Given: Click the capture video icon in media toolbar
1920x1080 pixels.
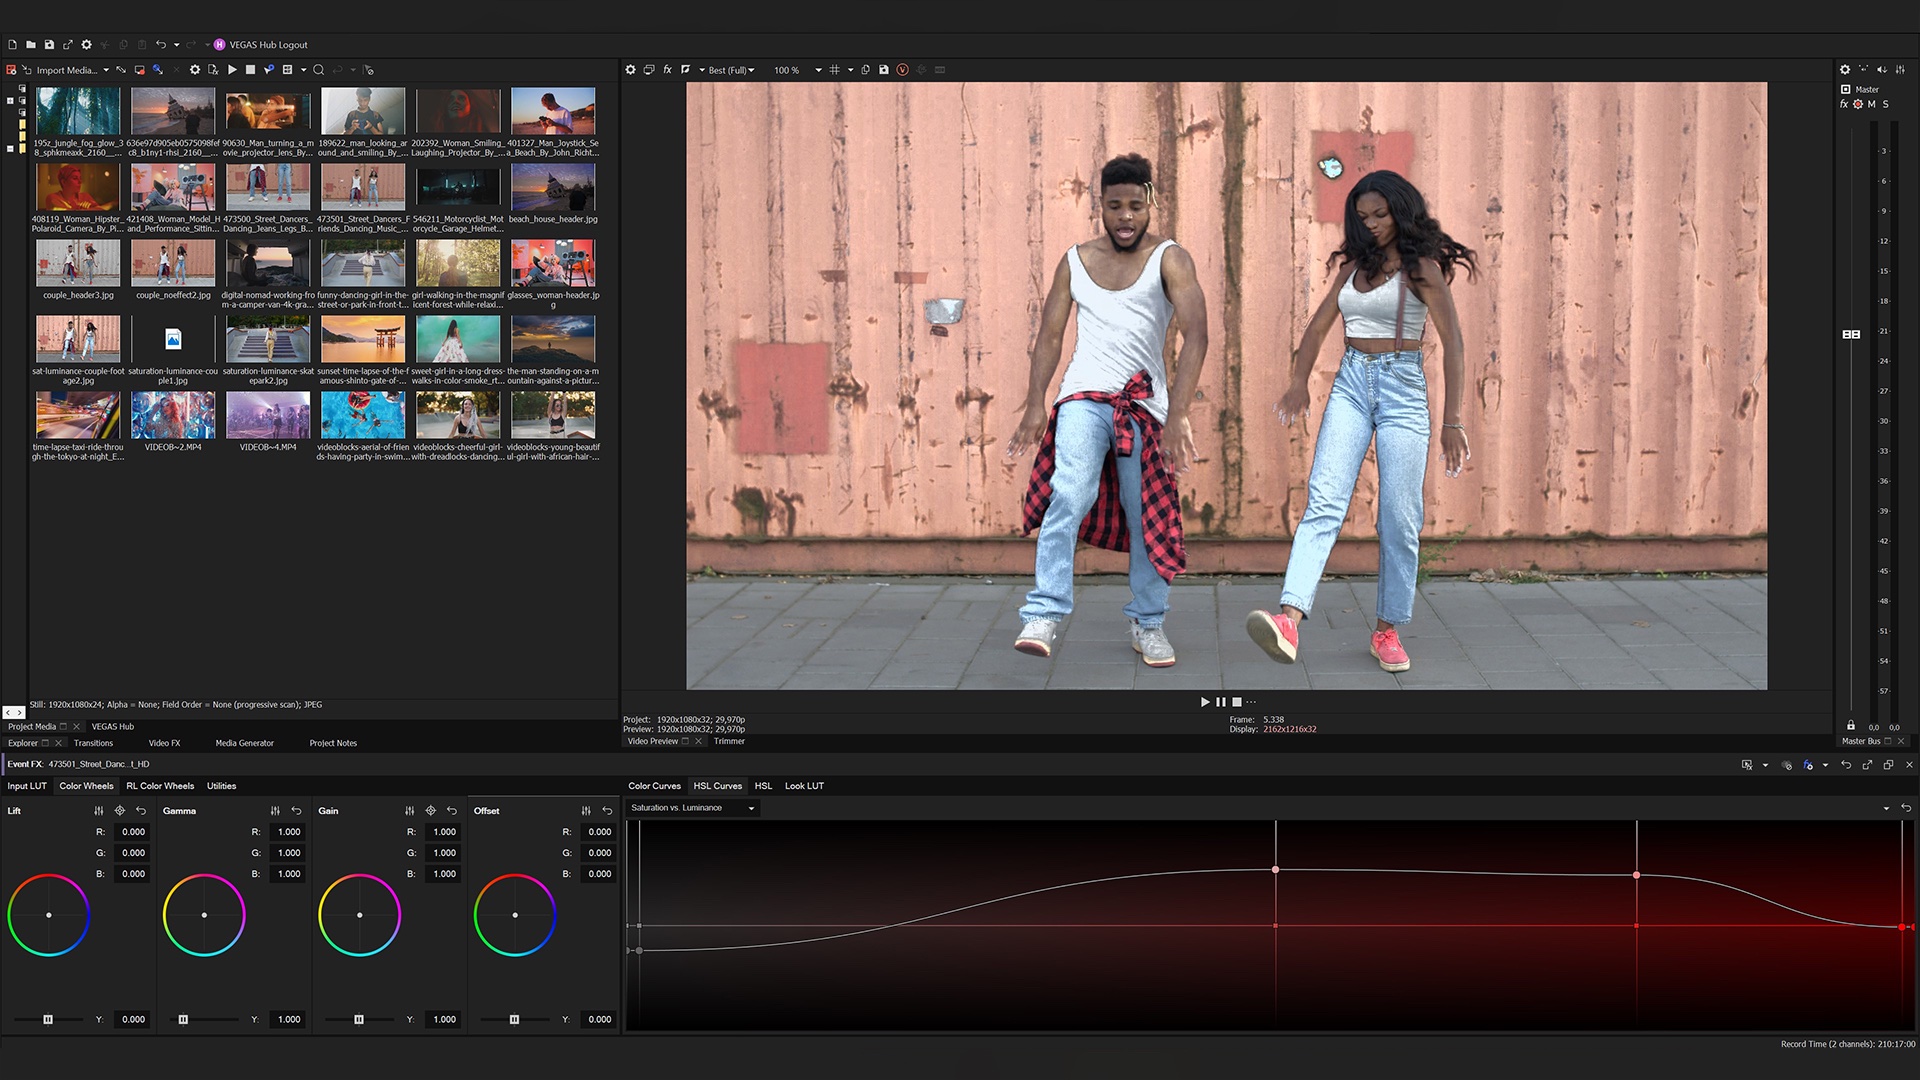Looking at the screenshot, I should (140, 70).
